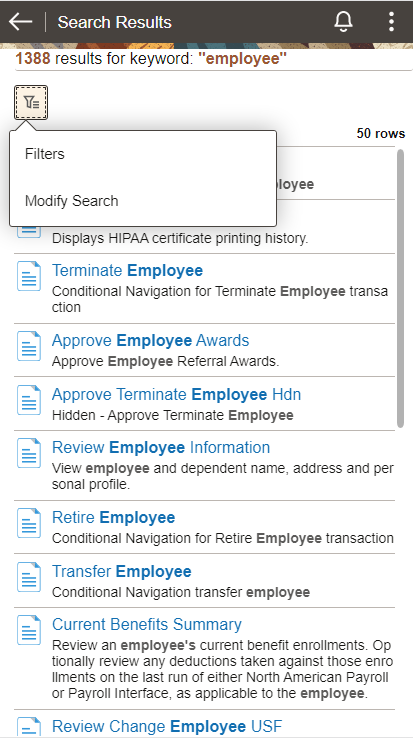This screenshot has height=738, width=413.
Task: Click document icon beside Approve Terminate Employee Hdn
Action: tap(29, 400)
